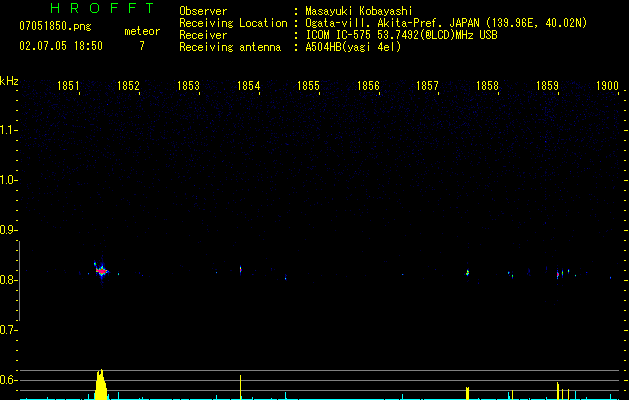
Task: Click the 1853 time axis label
Action: coord(188,86)
